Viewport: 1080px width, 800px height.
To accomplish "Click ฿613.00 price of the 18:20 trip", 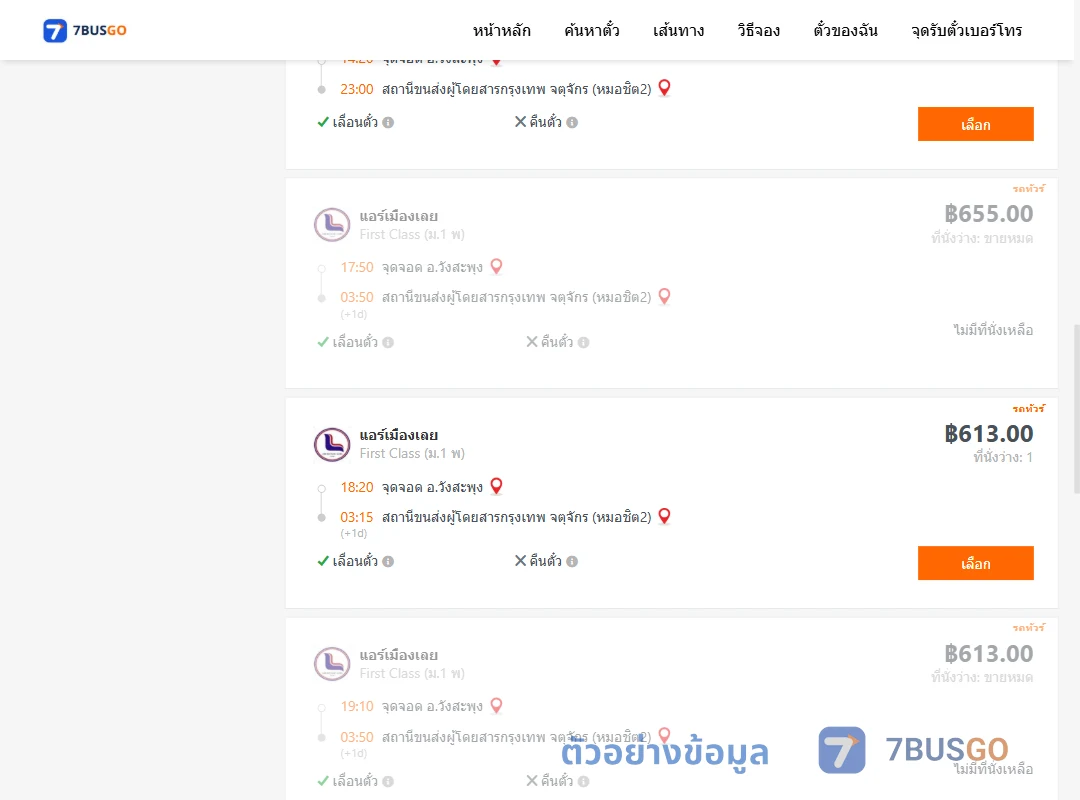I will point(988,433).
